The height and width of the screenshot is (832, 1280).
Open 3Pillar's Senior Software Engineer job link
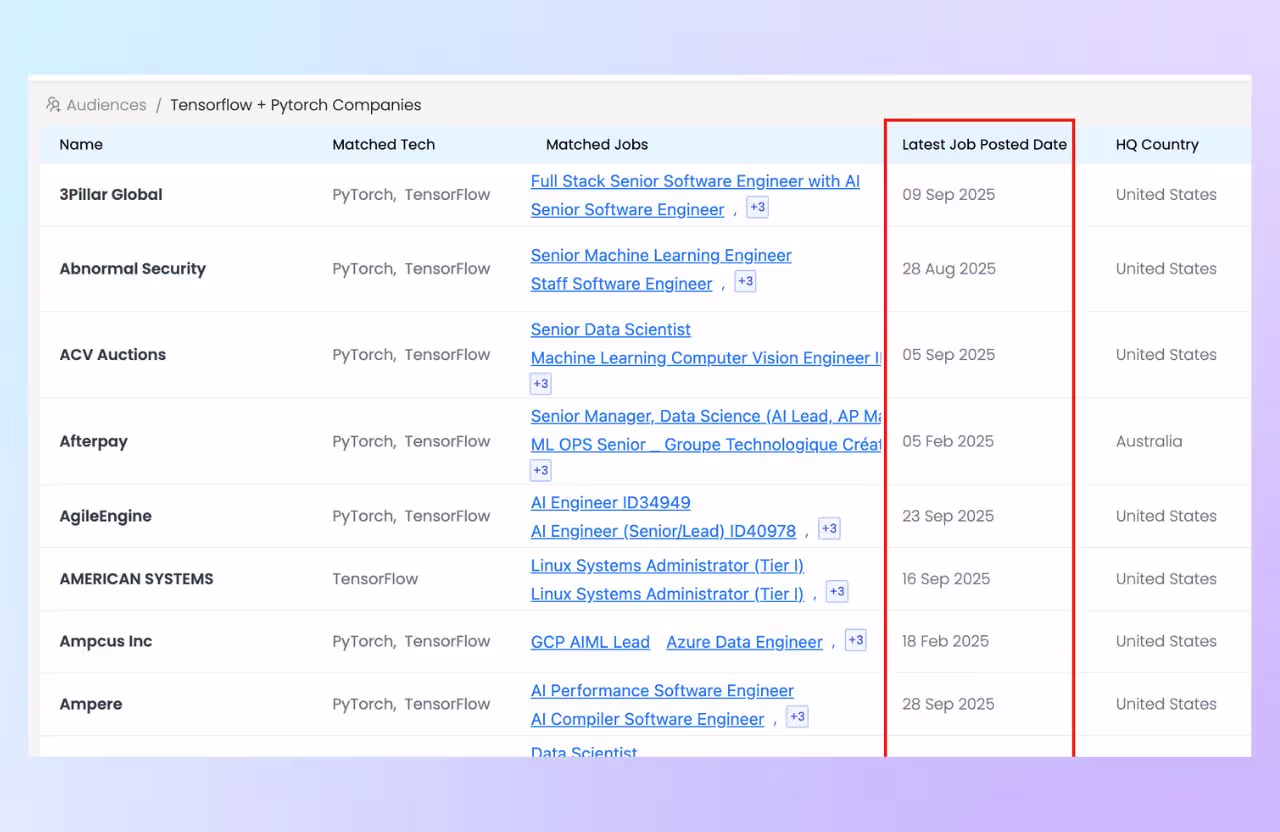point(627,209)
